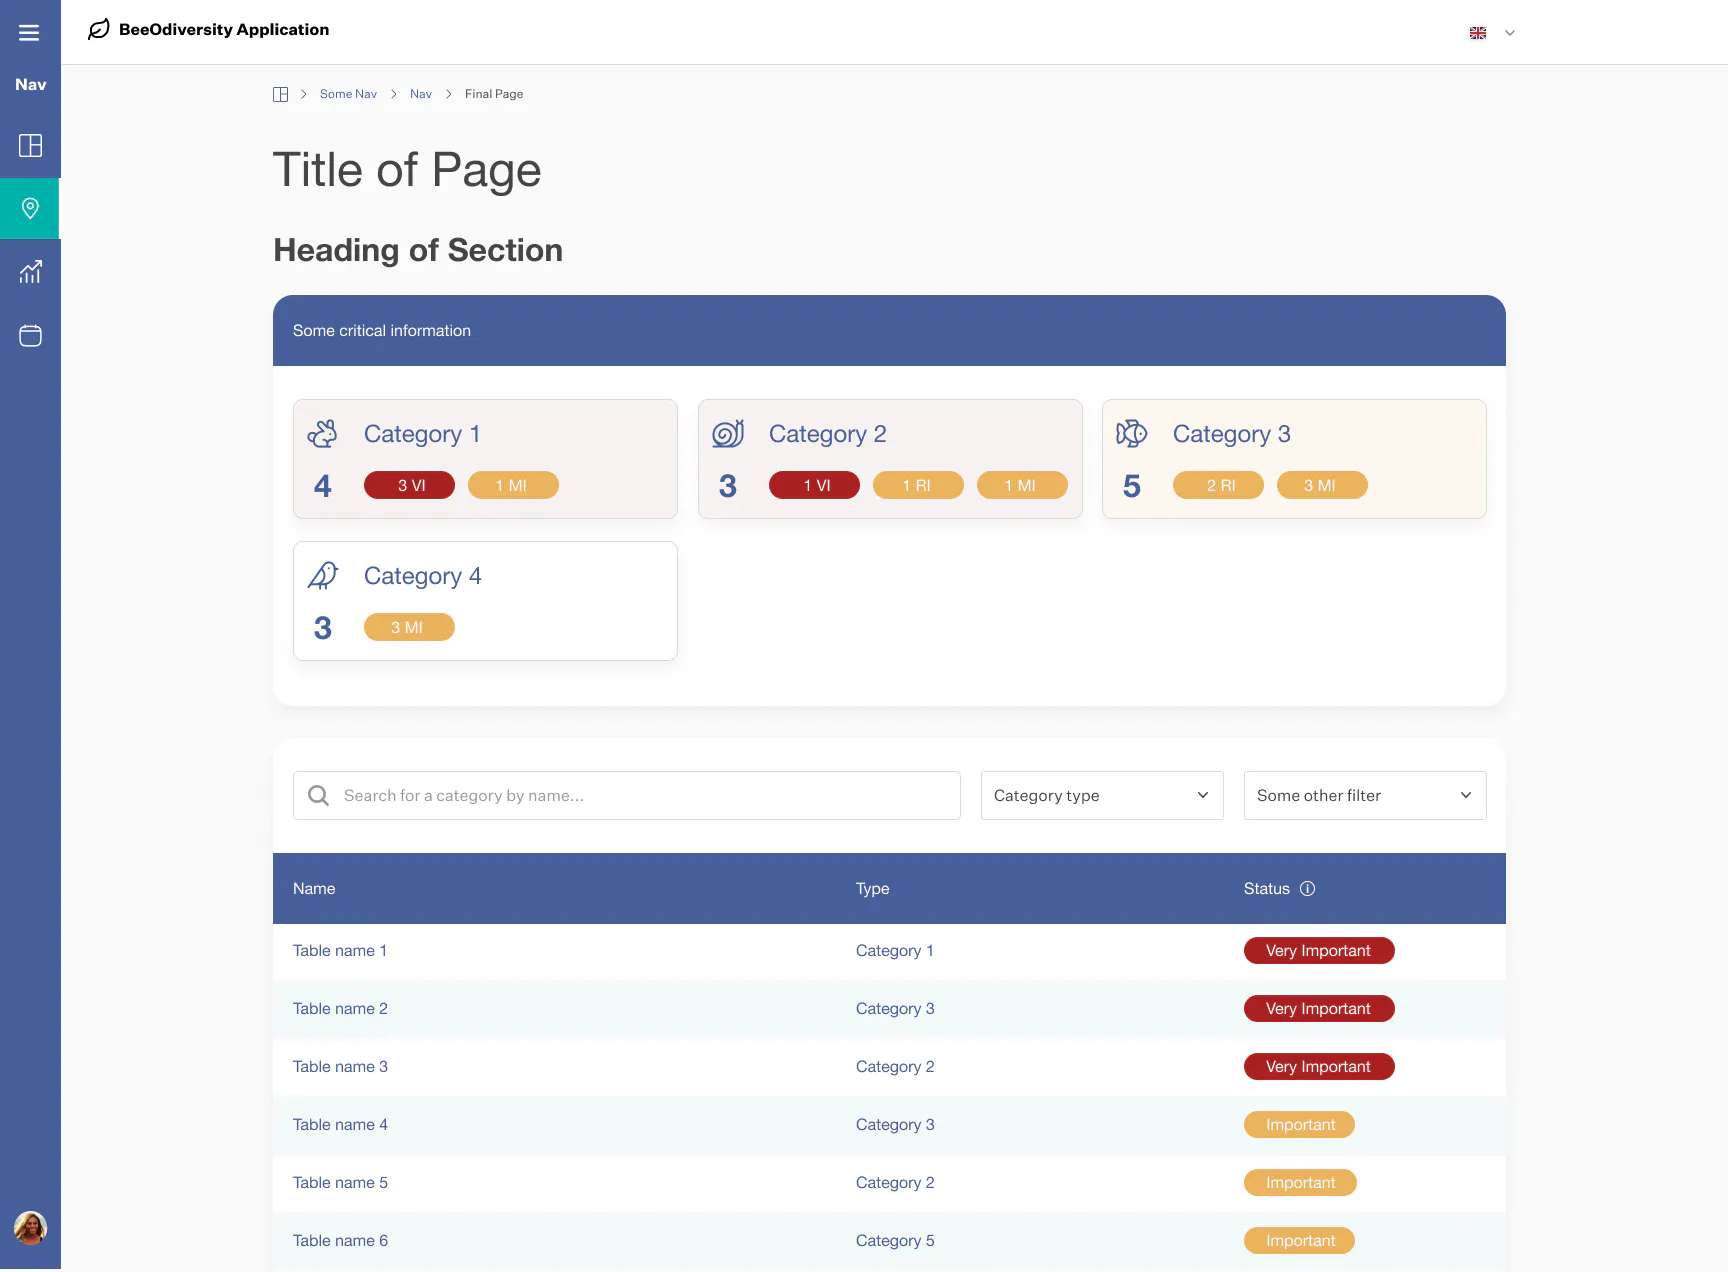Click the Nav breadcrumb link
The height and width of the screenshot is (1272, 1728).
pyautogui.click(x=421, y=94)
